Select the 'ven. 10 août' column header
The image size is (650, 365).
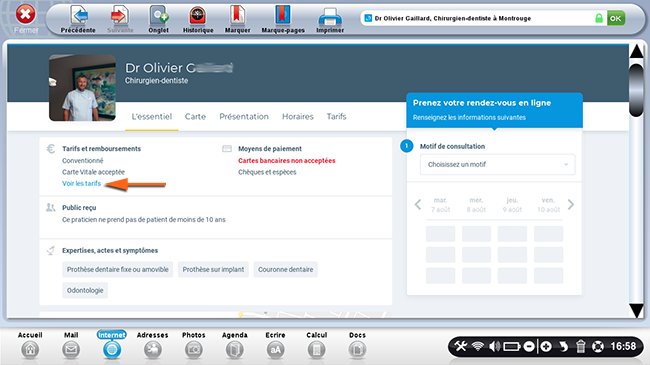pos(548,205)
